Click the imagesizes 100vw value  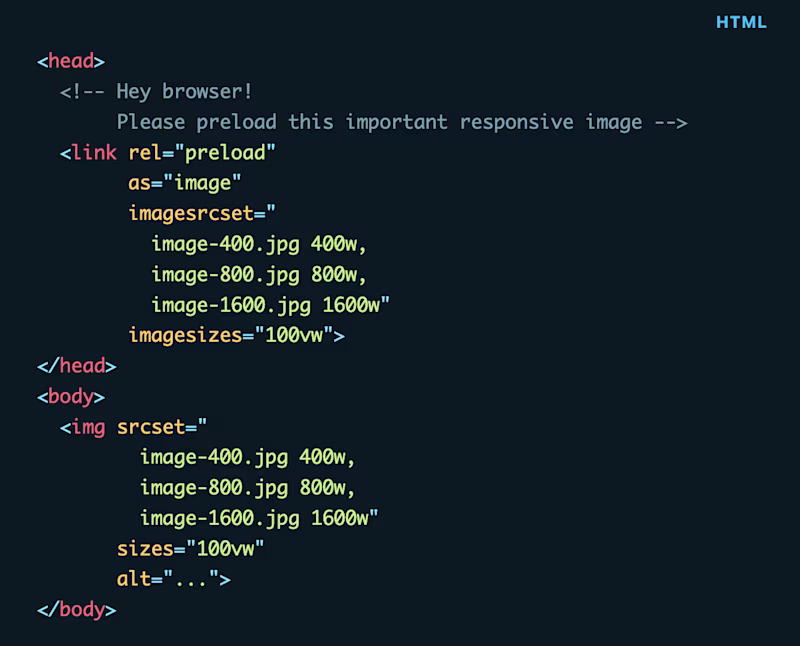(x=297, y=335)
